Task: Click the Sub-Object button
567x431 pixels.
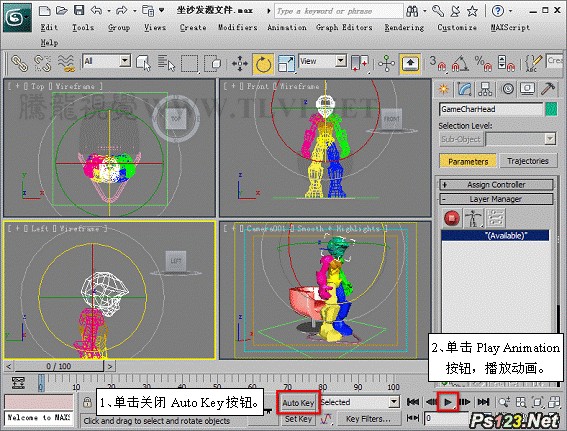Action: click(461, 139)
